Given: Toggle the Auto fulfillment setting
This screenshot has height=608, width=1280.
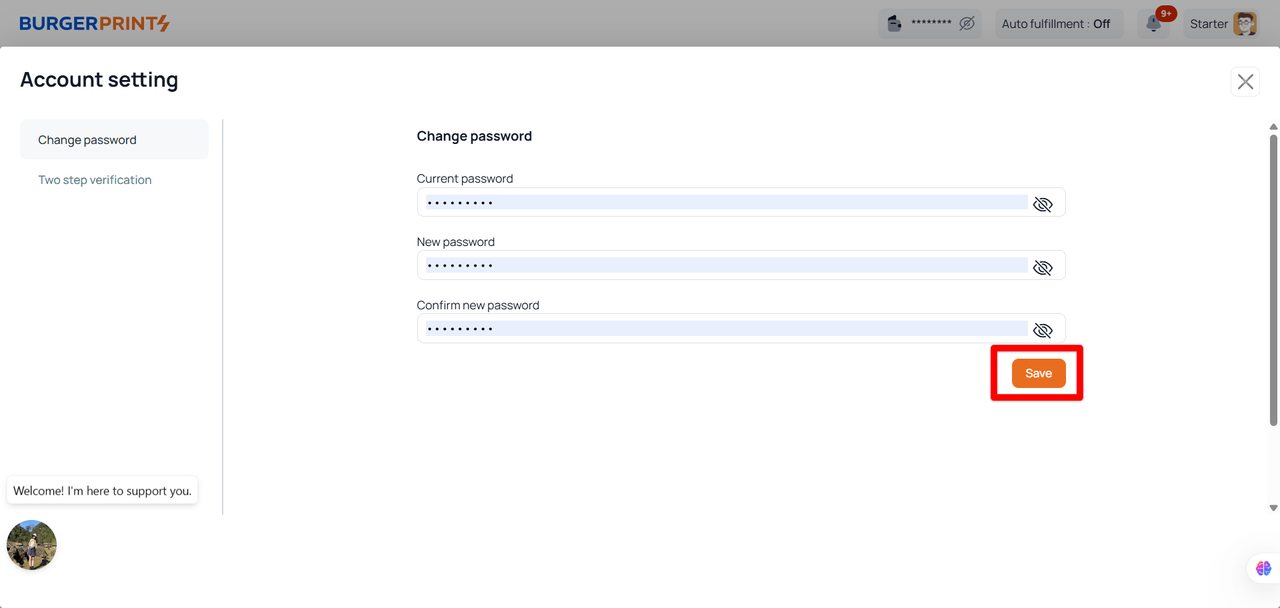Looking at the screenshot, I should tap(1057, 24).
